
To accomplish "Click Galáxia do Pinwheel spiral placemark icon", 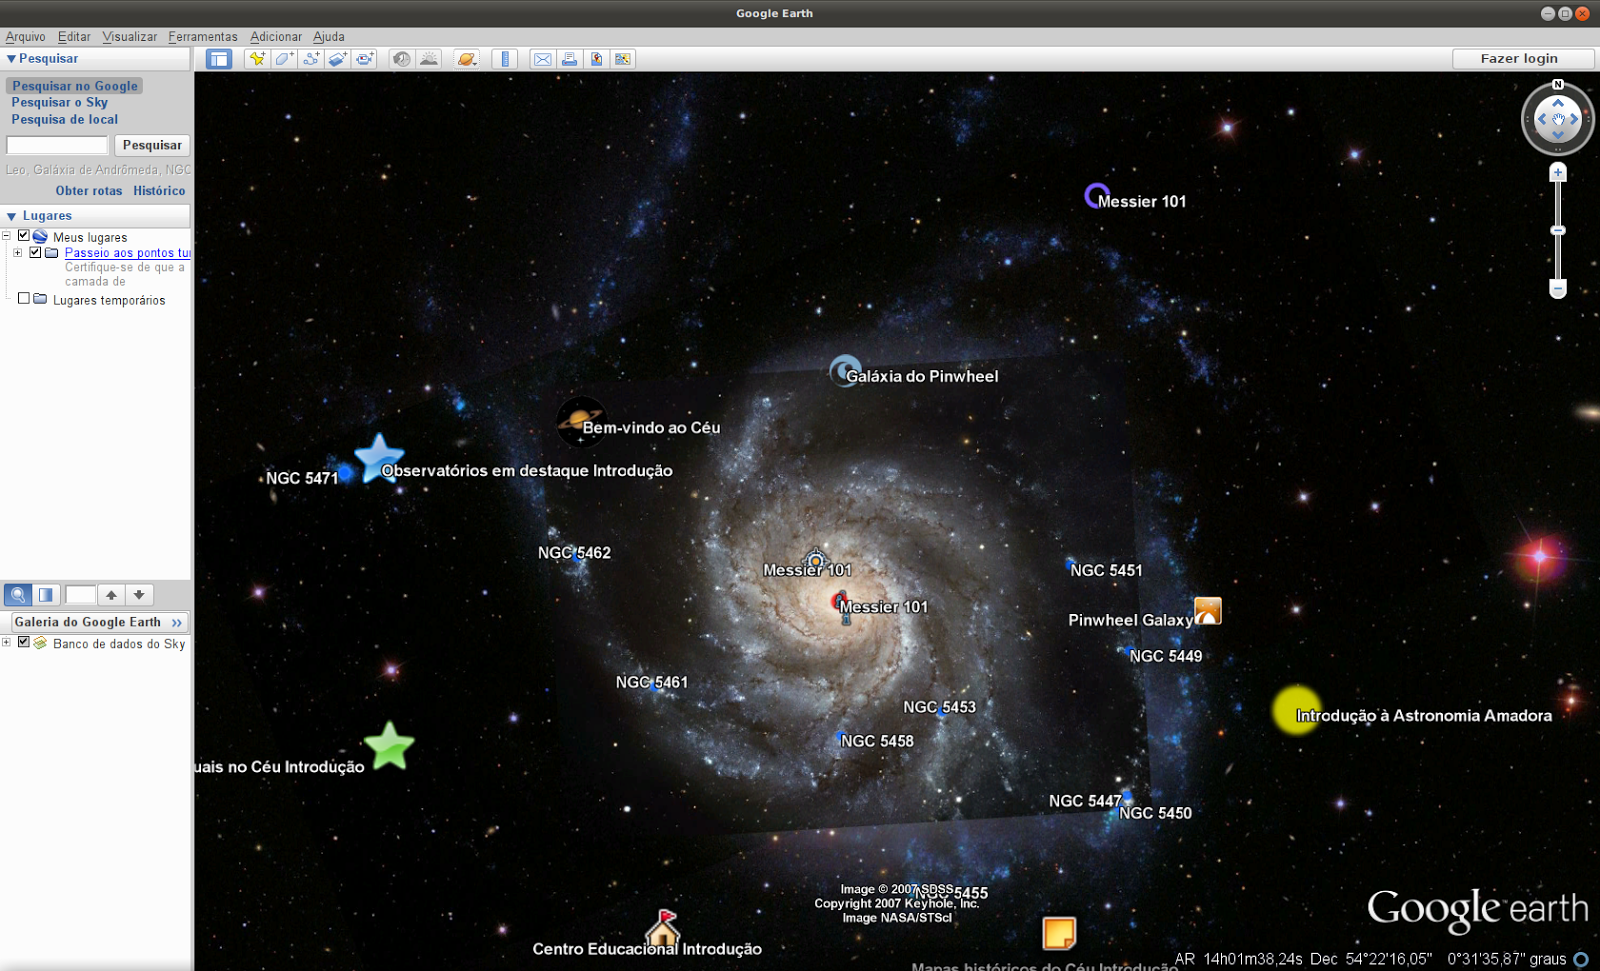I will [844, 370].
